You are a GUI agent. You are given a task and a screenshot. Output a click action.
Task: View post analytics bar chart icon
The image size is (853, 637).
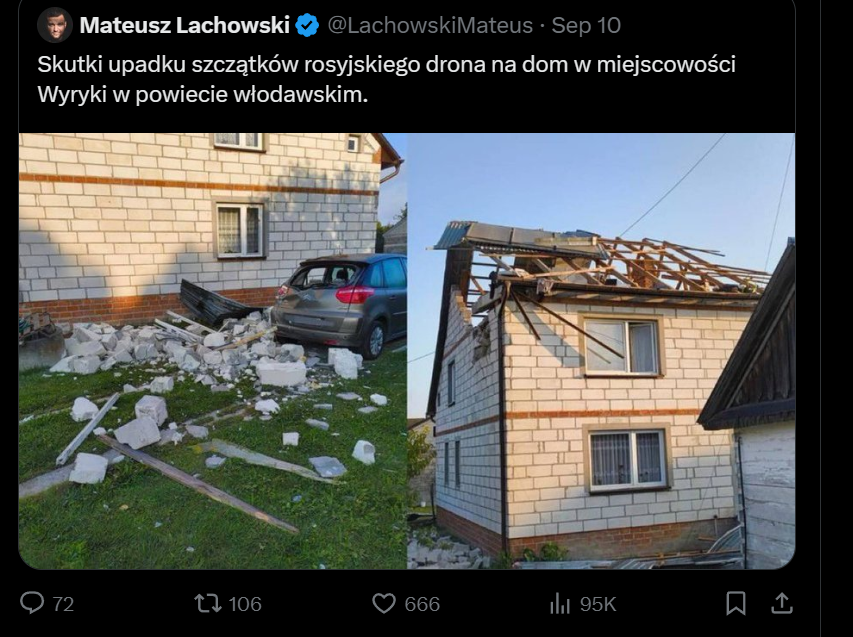click(560, 603)
